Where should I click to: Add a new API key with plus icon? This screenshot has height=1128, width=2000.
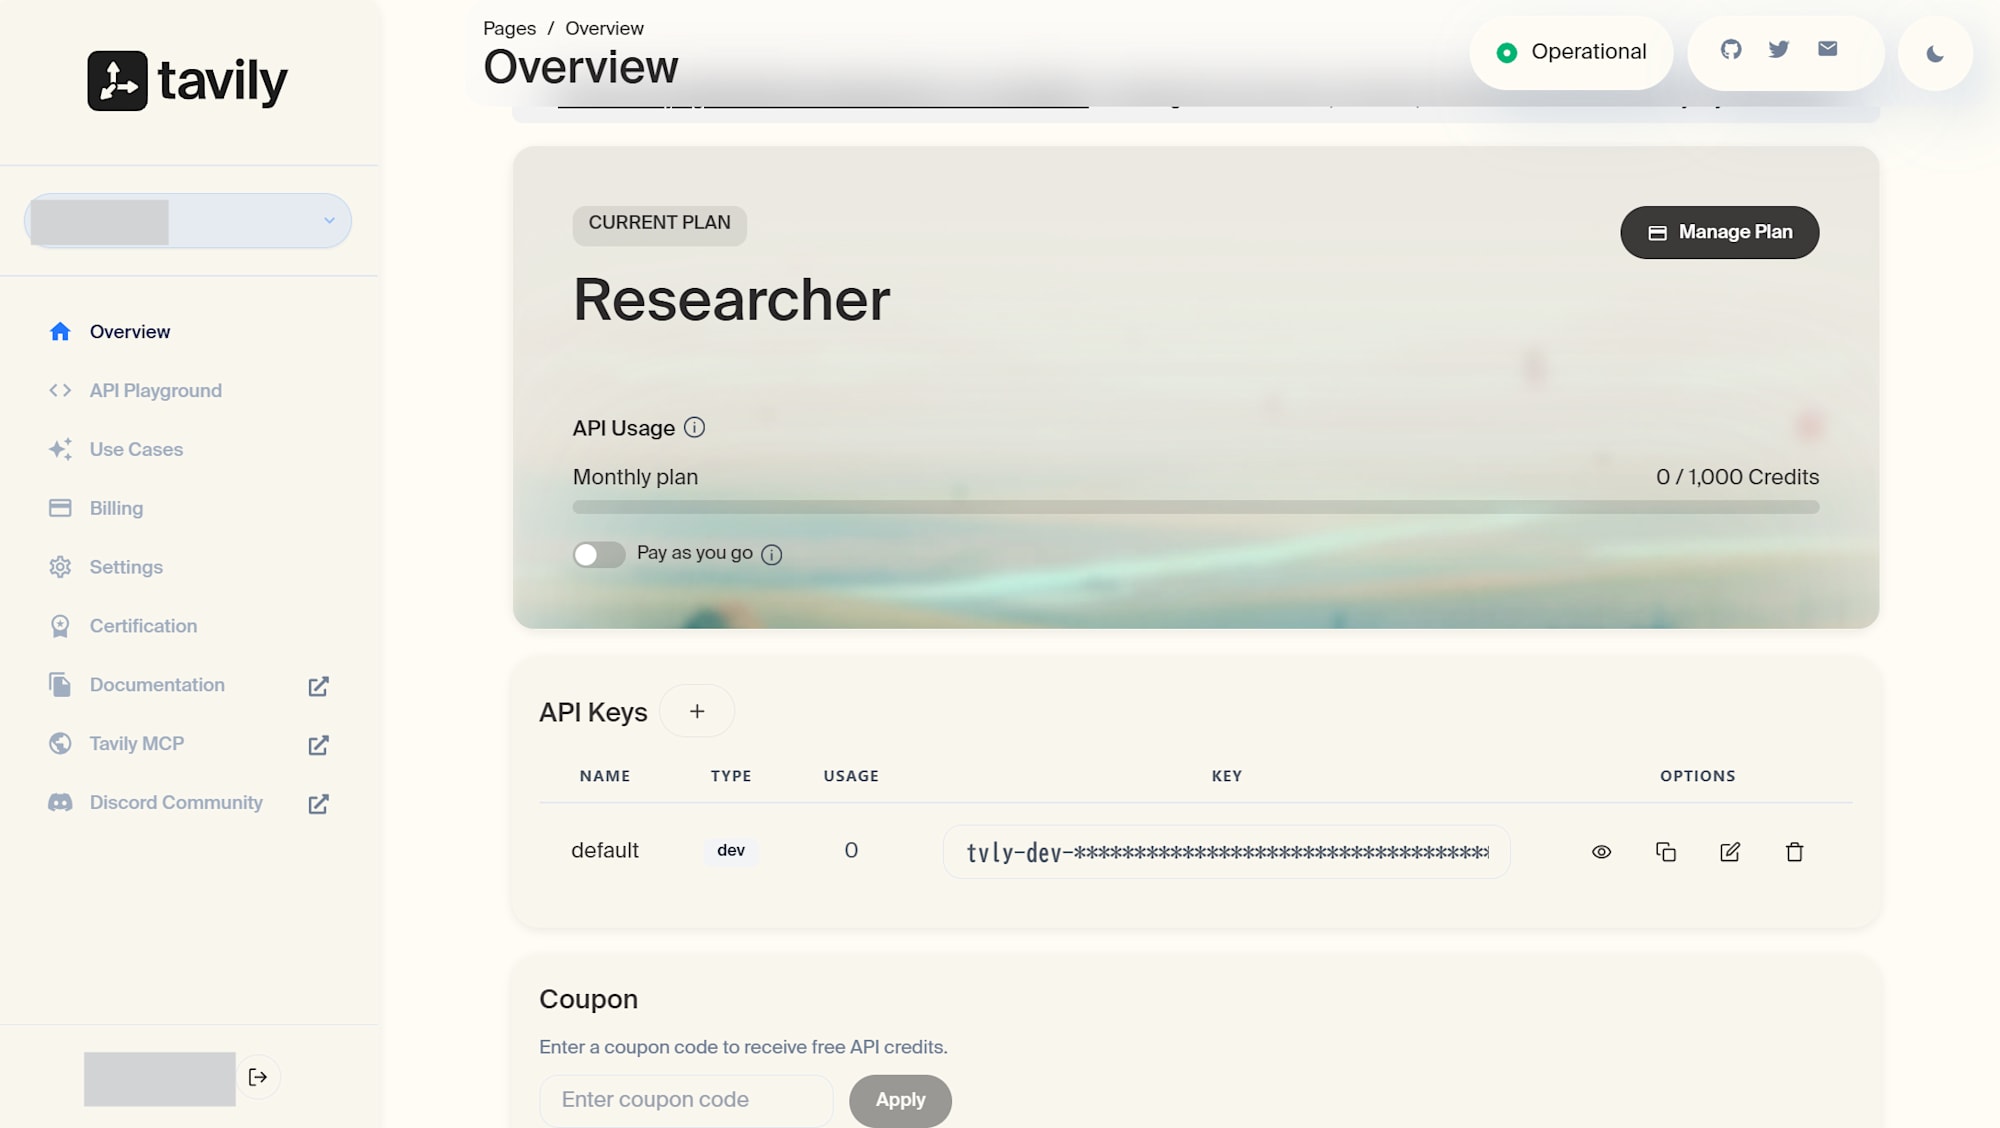(x=697, y=711)
